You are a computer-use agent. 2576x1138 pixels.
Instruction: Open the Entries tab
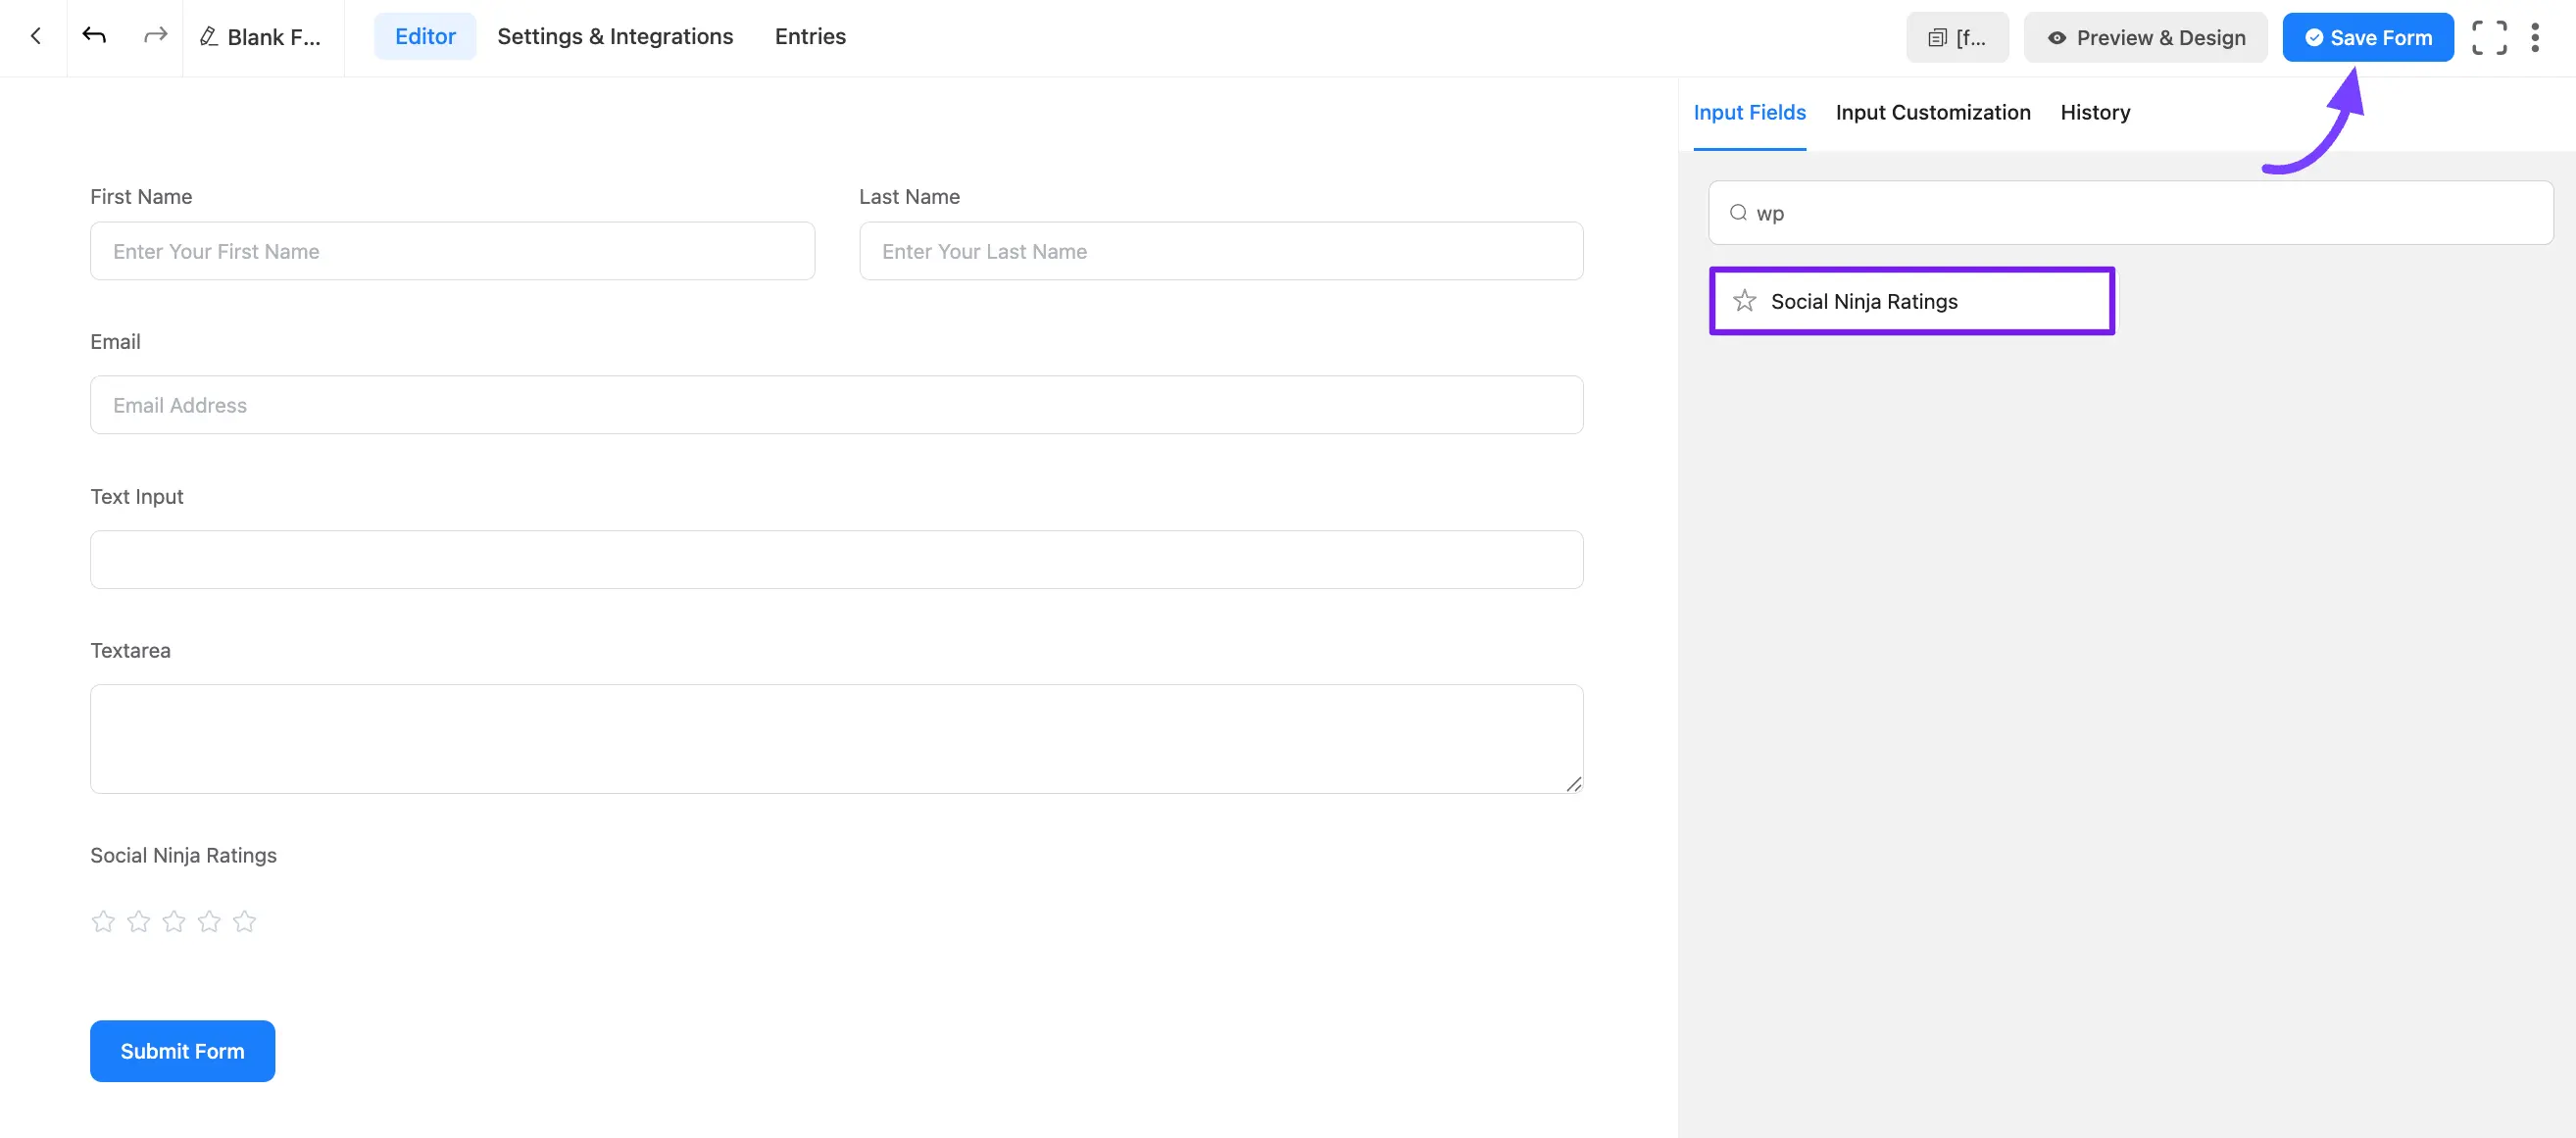pyautogui.click(x=809, y=36)
